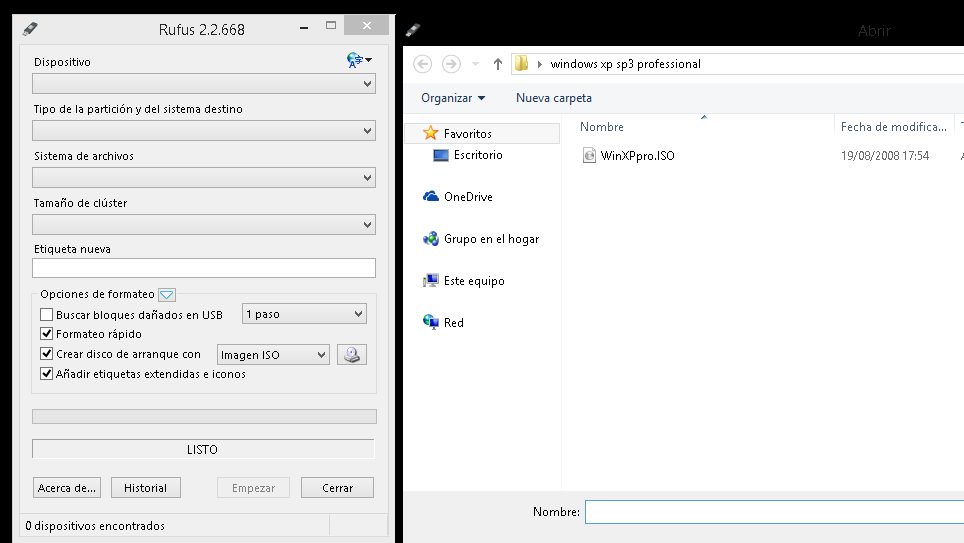Open the Tamaño de clúster dropdown
This screenshot has height=543, width=964.
(x=203, y=224)
